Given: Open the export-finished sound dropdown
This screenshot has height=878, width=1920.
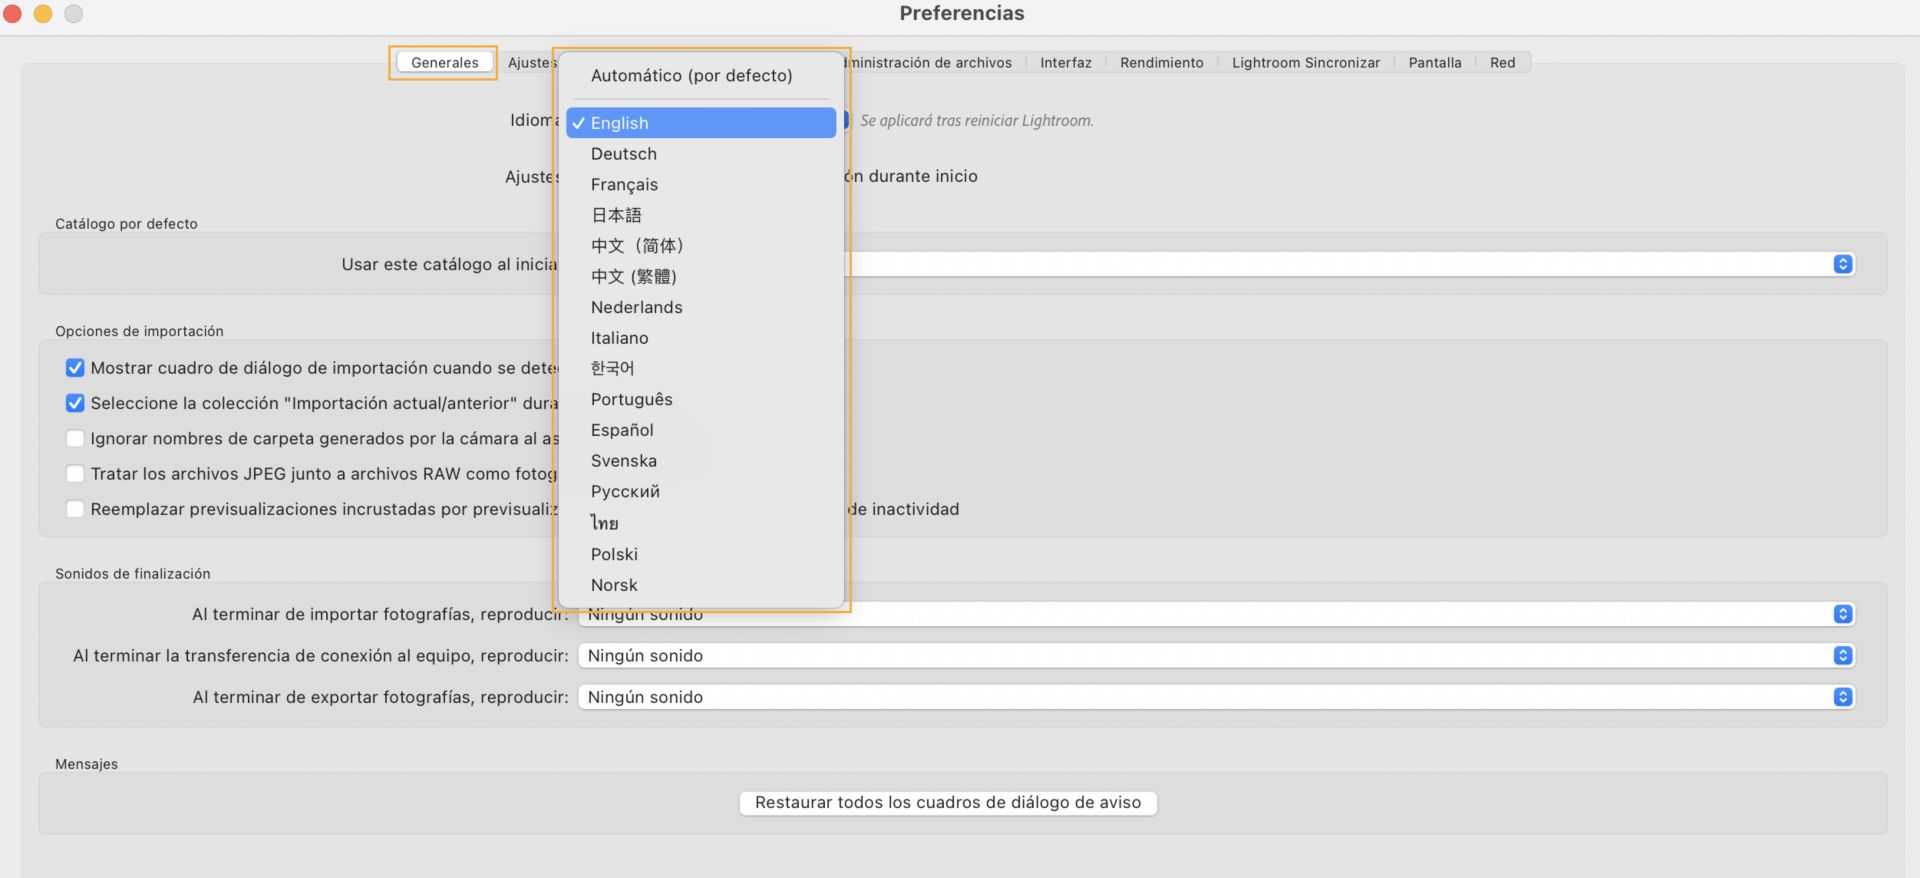Looking at the screenshot, I should 1216,697.
